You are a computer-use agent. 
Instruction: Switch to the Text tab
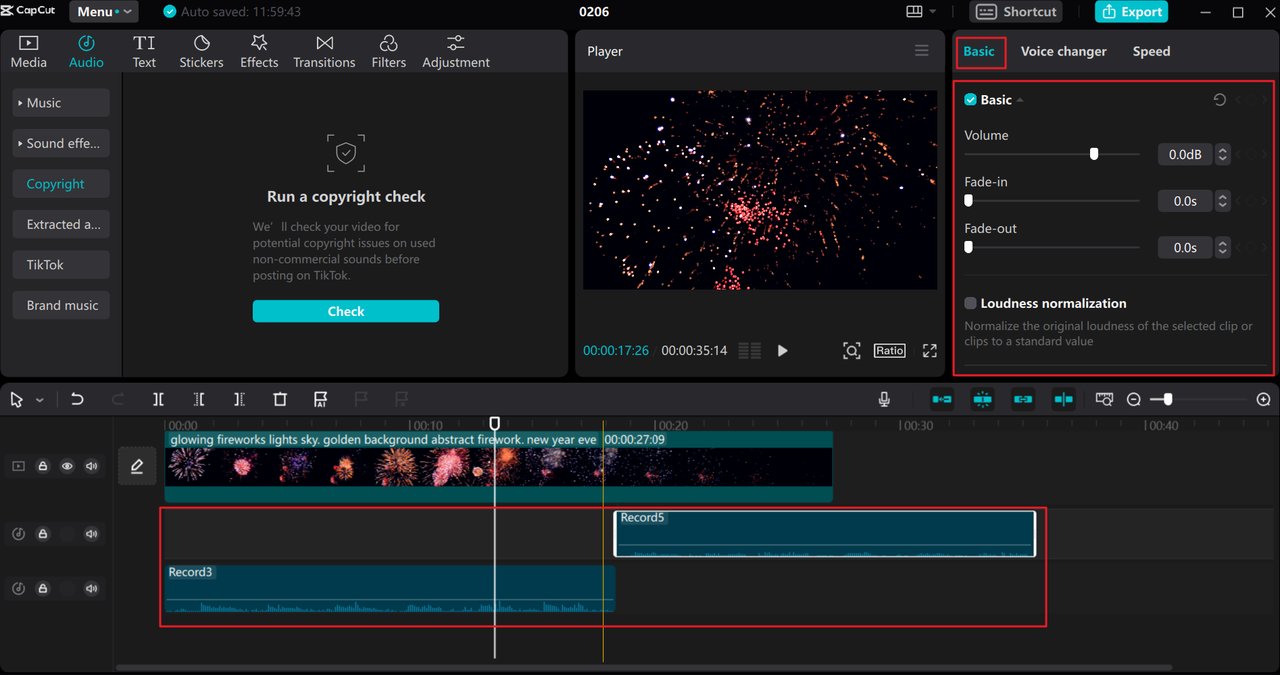click(x=144, y=51)
